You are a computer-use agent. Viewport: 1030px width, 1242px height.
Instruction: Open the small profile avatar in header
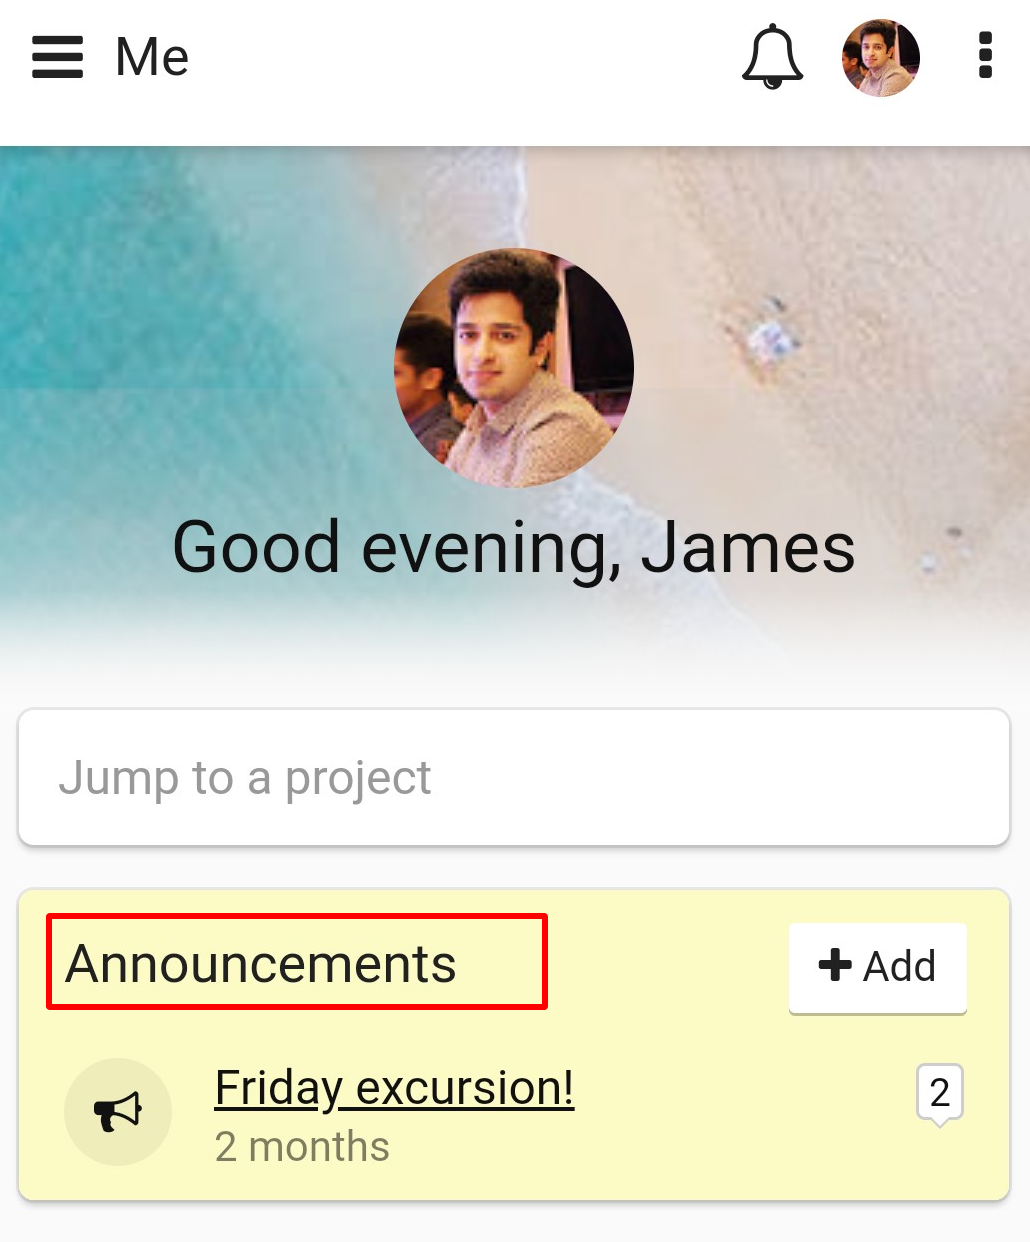(881, 58)
